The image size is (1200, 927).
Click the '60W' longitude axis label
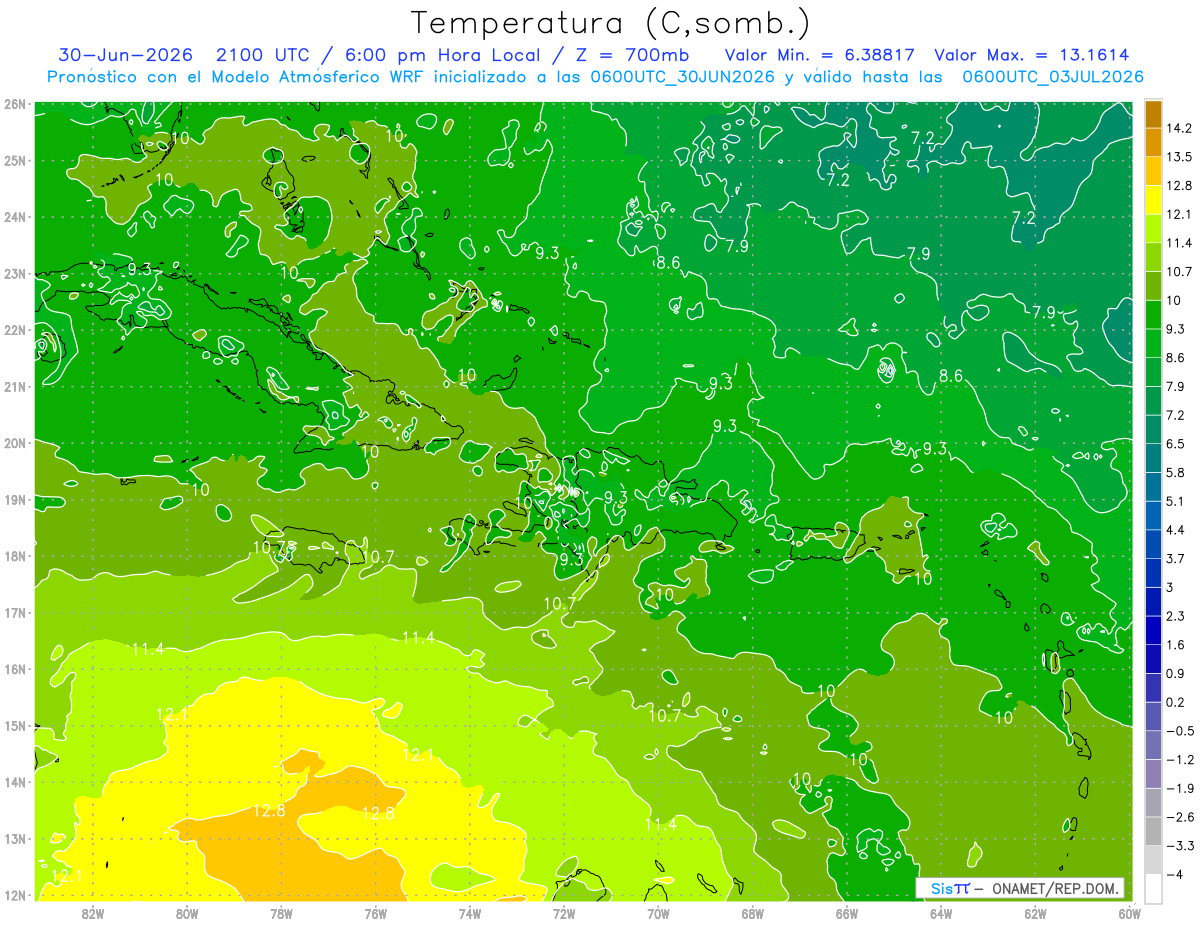[x=1129, y=913]
